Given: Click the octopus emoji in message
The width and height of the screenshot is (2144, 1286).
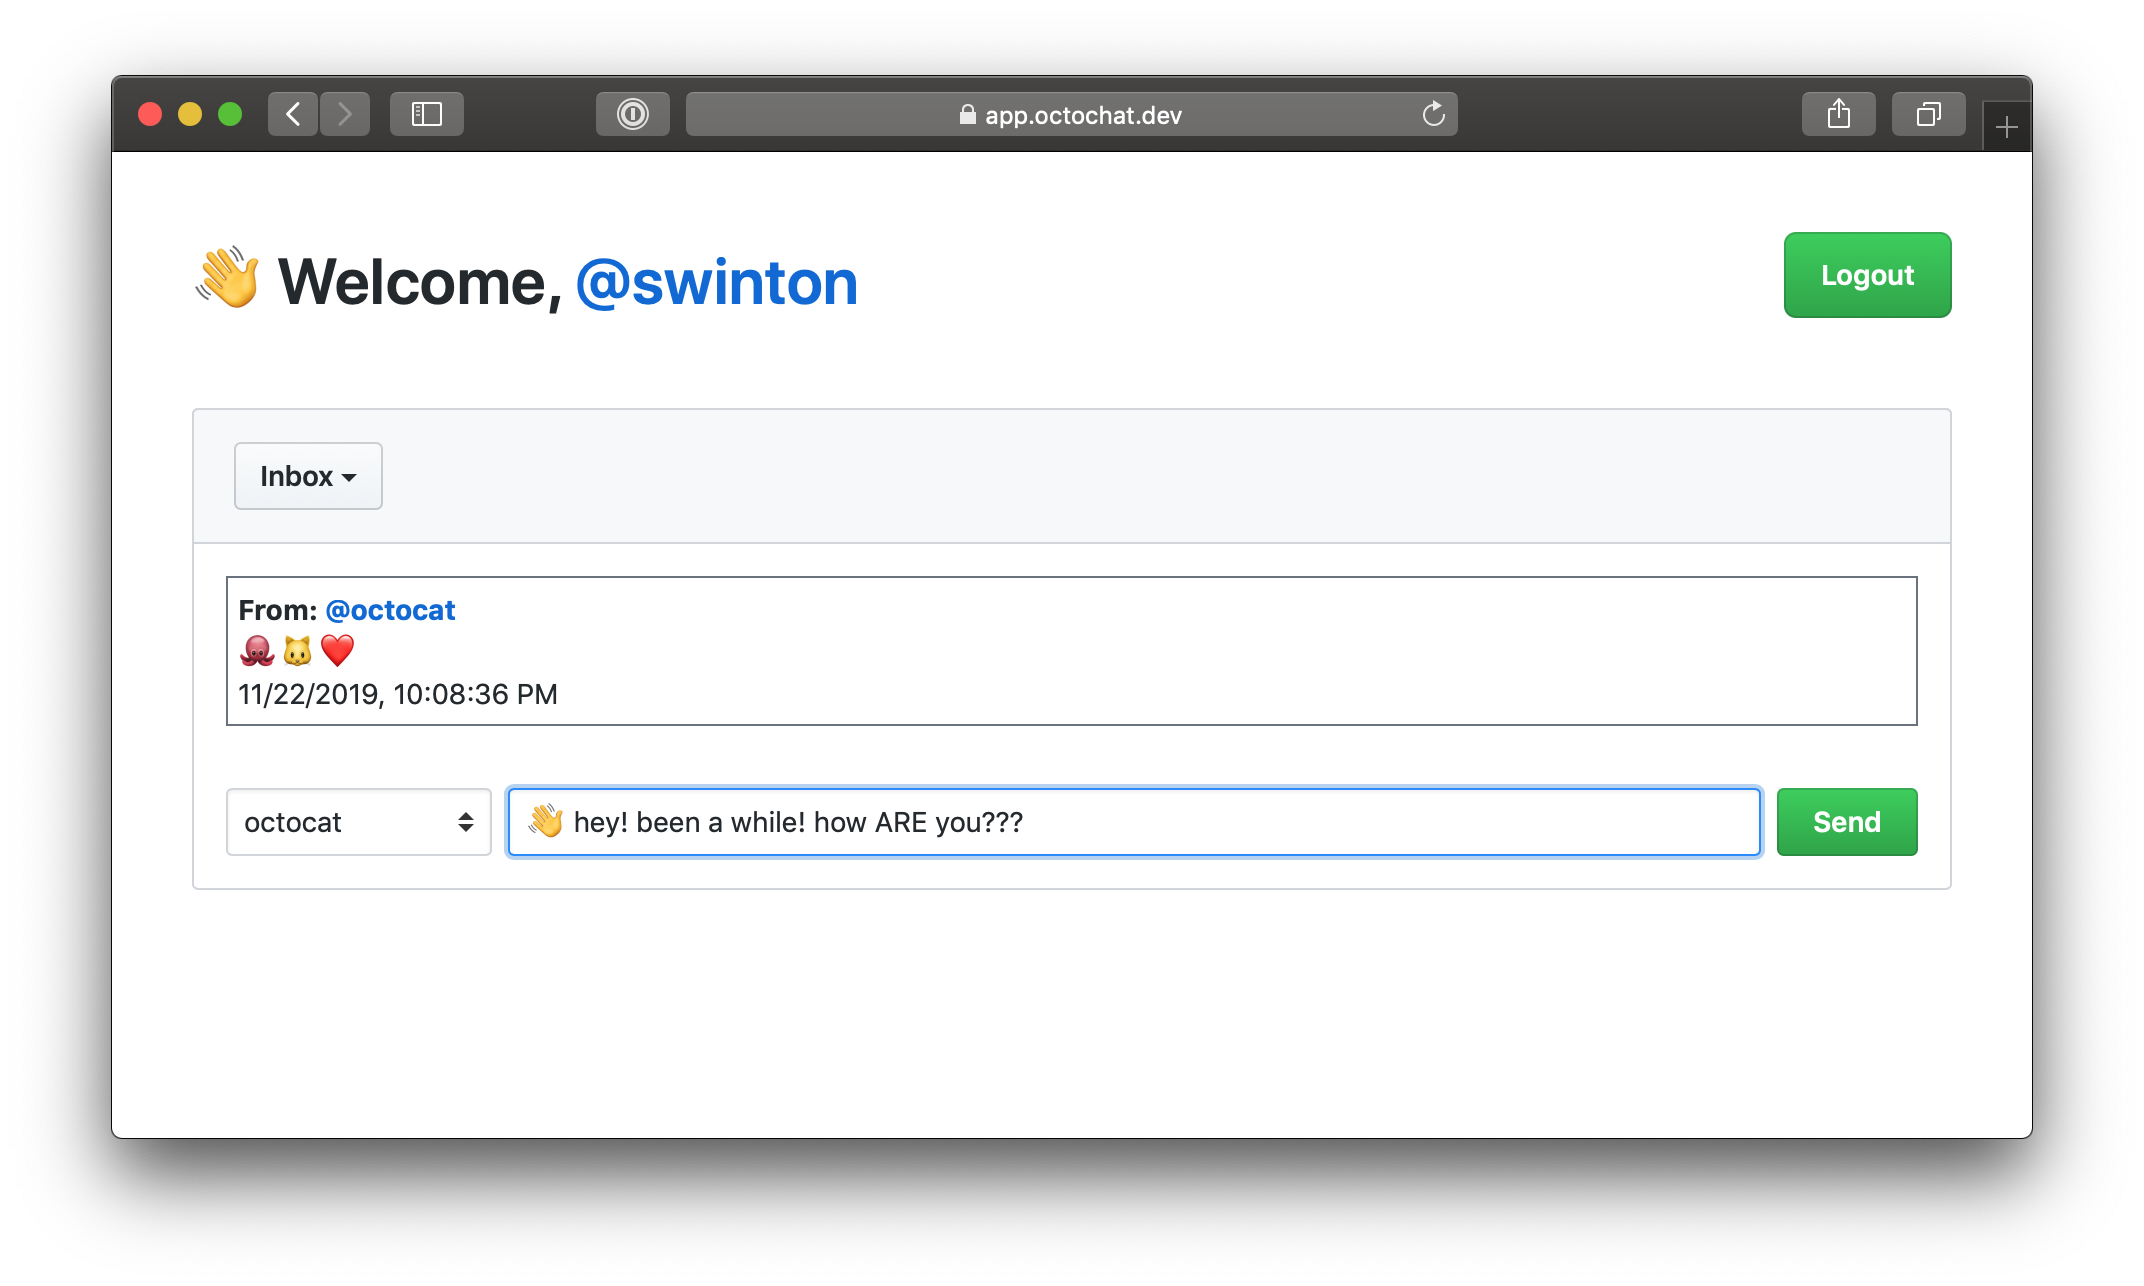Looking at the screenshot, I should pos(257,651).
